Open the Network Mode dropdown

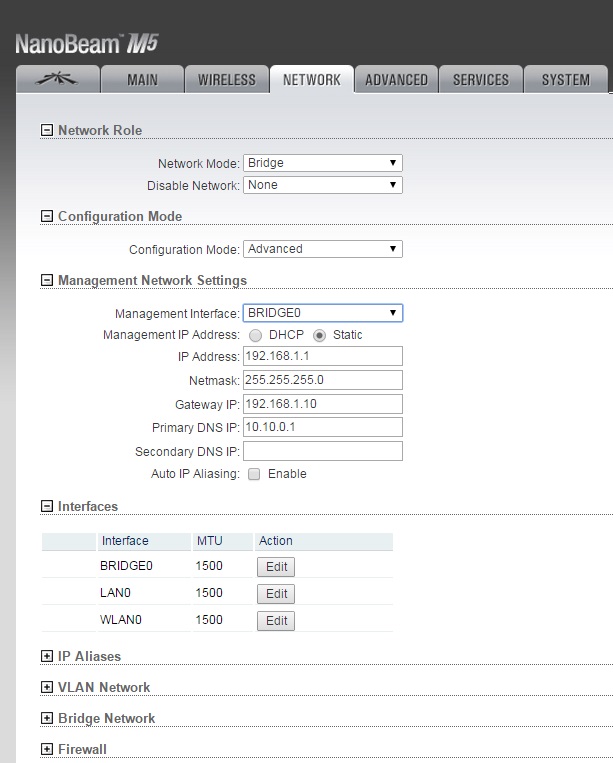pos(322,163)
